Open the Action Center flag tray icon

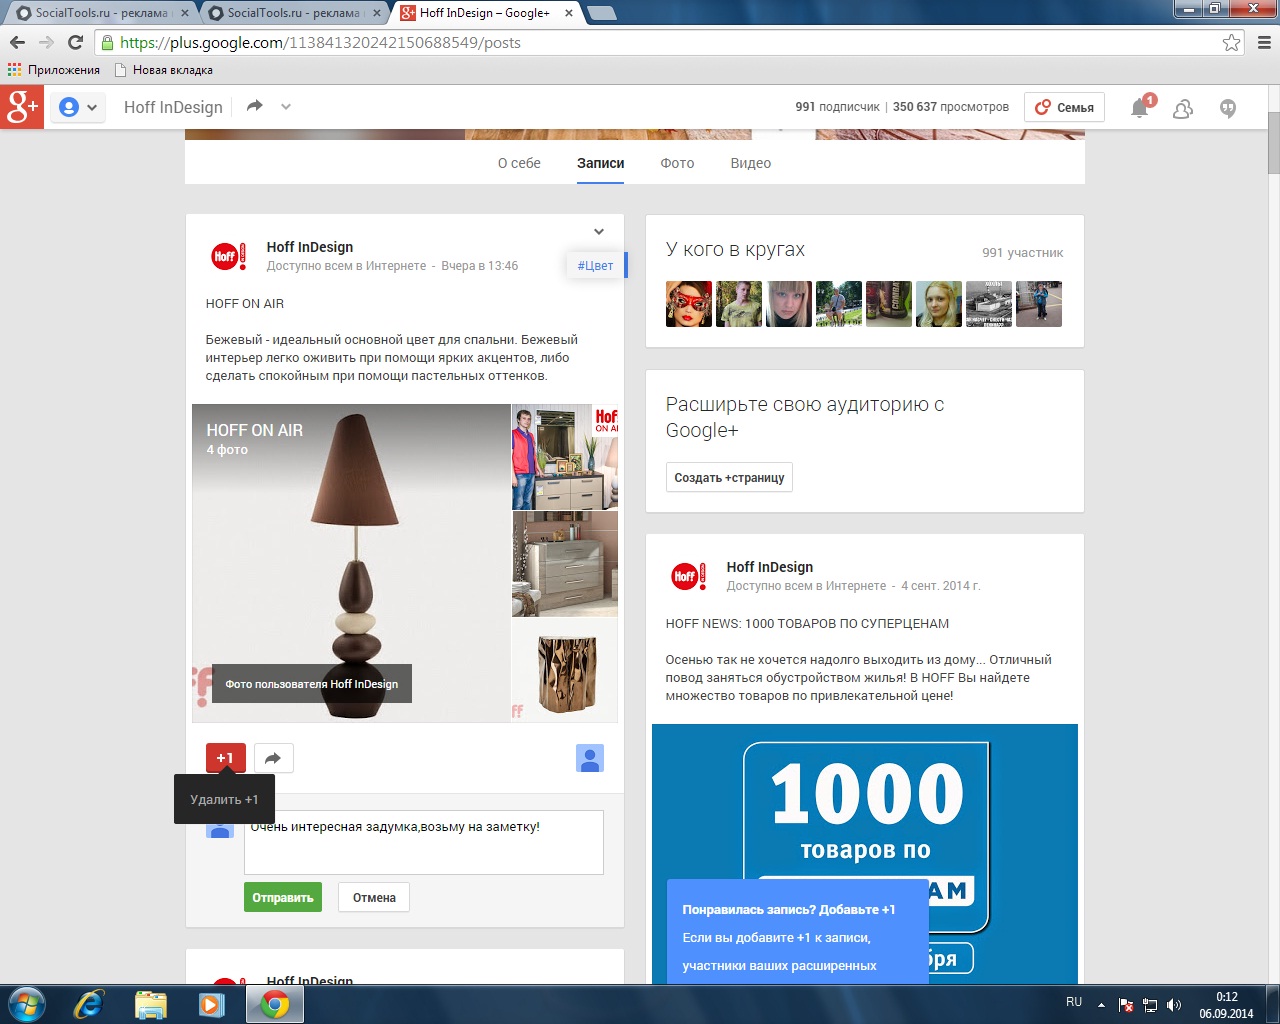[x=1126, y=1005]
